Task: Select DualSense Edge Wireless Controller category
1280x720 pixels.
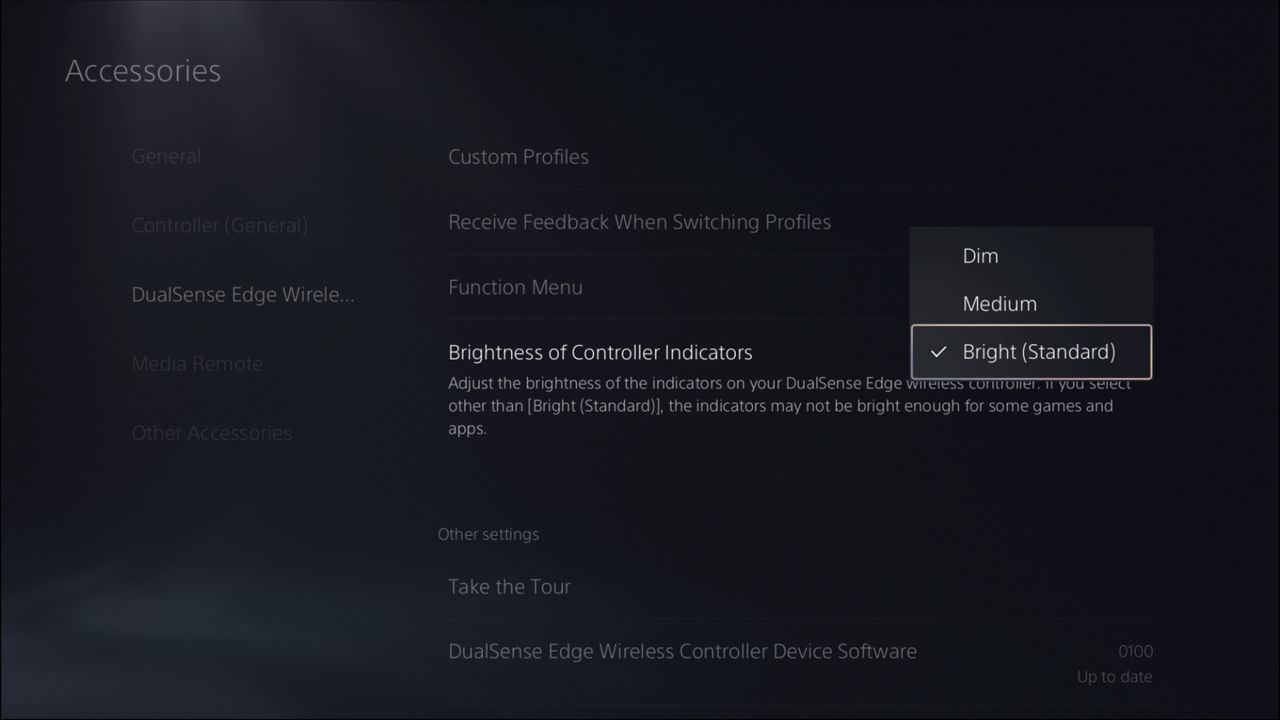Action: [243, 295]
